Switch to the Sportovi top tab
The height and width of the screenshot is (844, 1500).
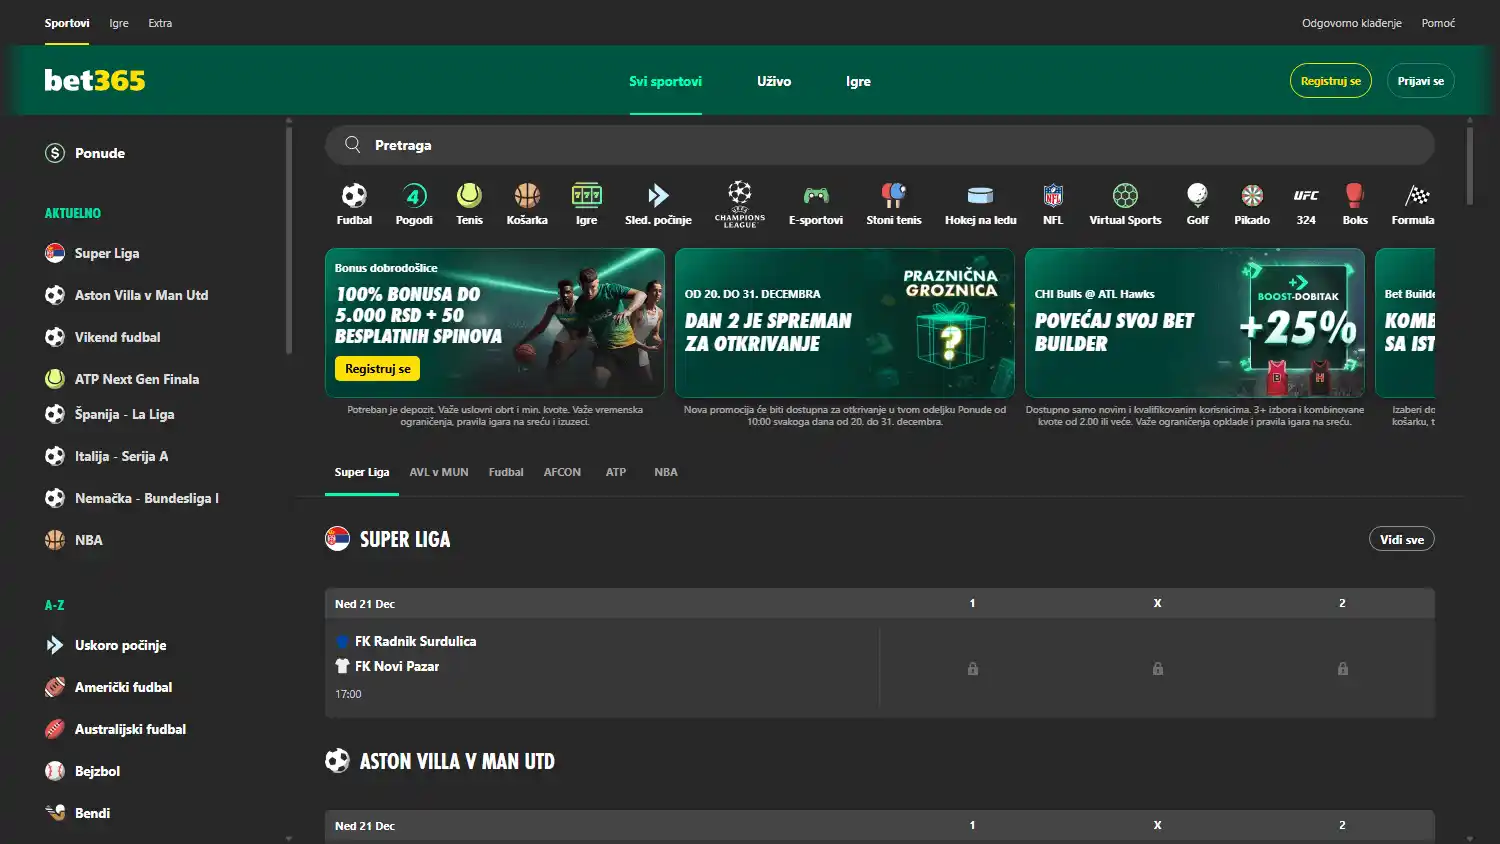[67, 23]
